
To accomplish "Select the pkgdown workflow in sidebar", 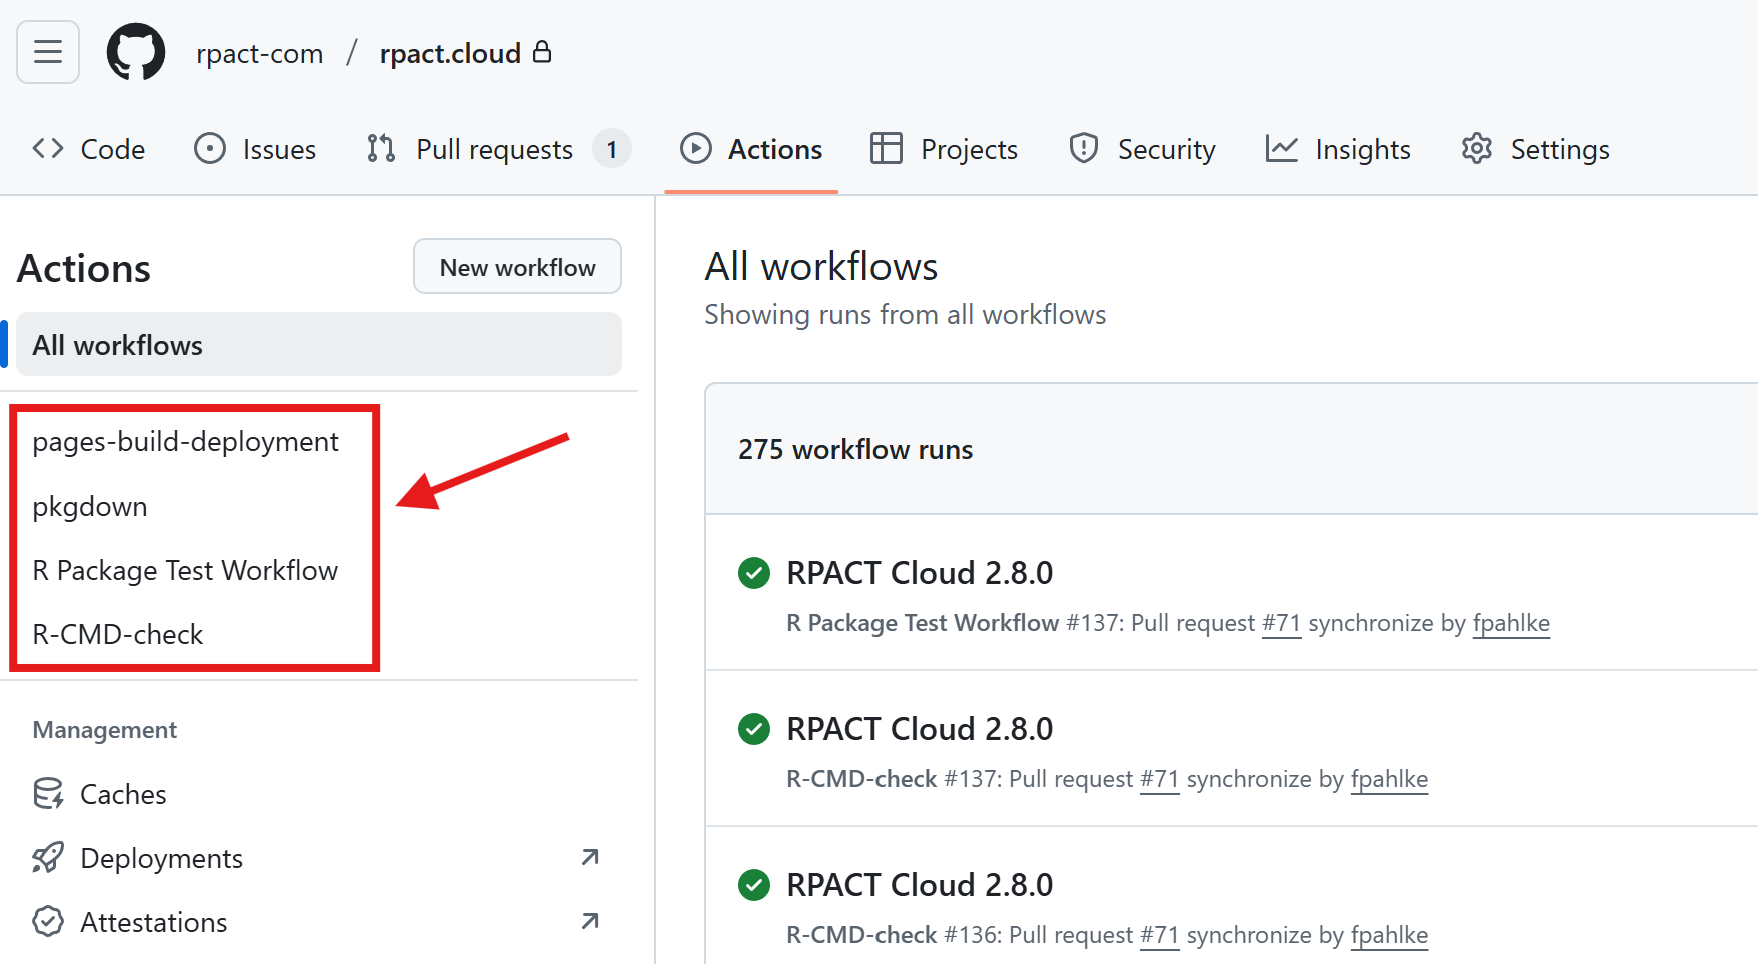I will (90, 507).
